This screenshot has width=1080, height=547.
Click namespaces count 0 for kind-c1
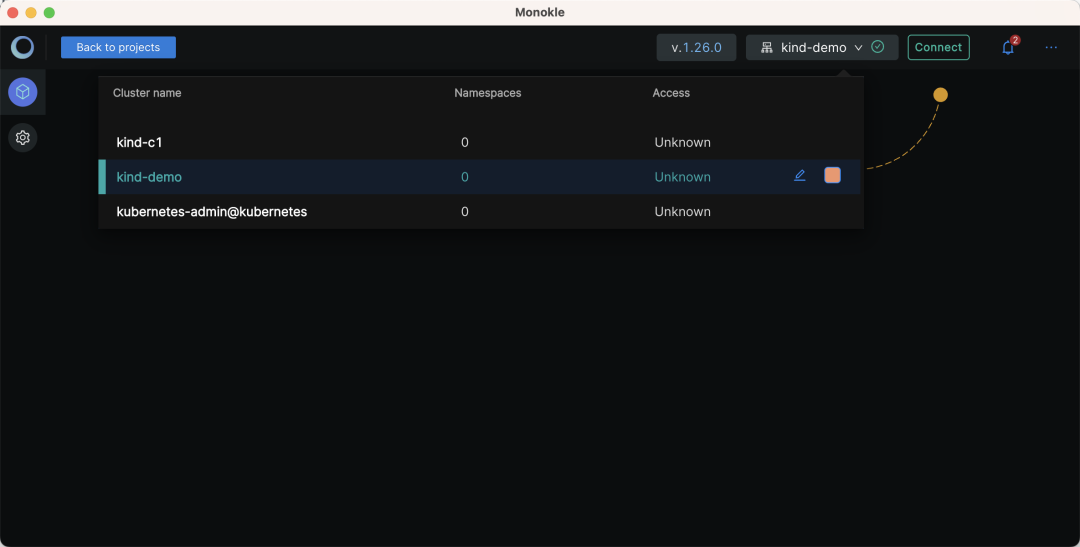tap(465, 143)
